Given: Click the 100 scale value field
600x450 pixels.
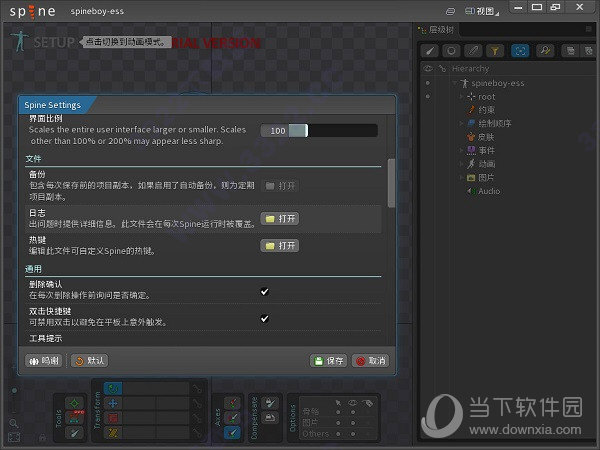Looking at the screenshot, I should (275, 130).
